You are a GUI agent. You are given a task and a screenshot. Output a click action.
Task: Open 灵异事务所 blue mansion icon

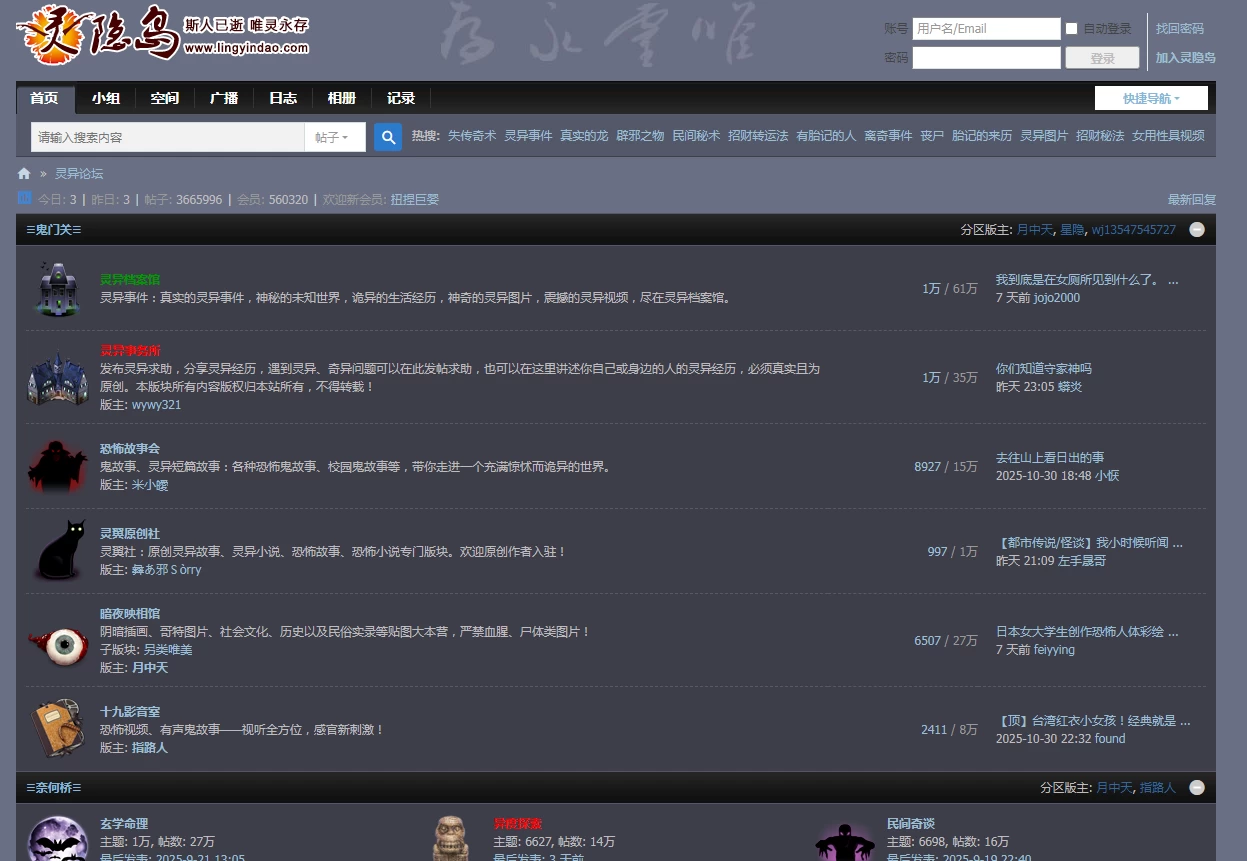click(58, 378)
